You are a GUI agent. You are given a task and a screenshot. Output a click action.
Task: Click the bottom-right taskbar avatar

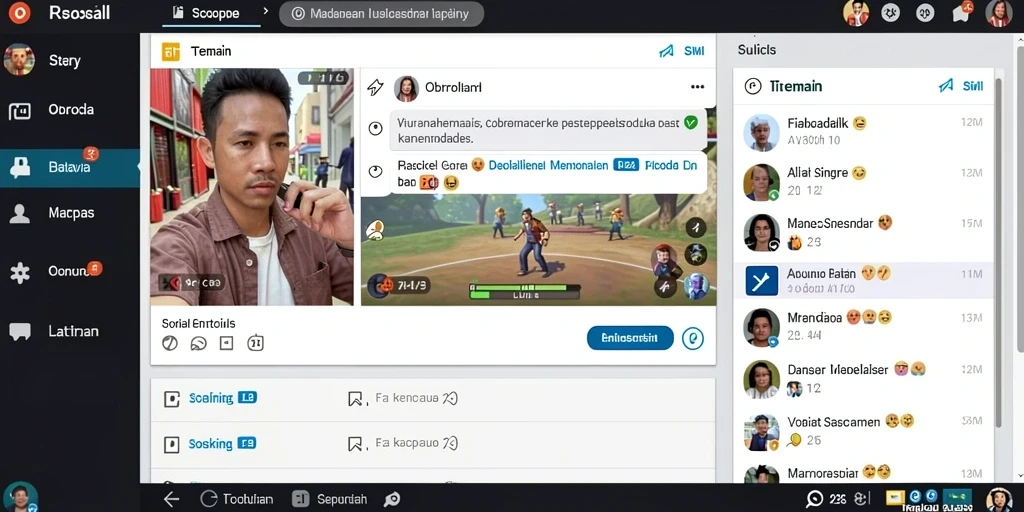point(999,499)
